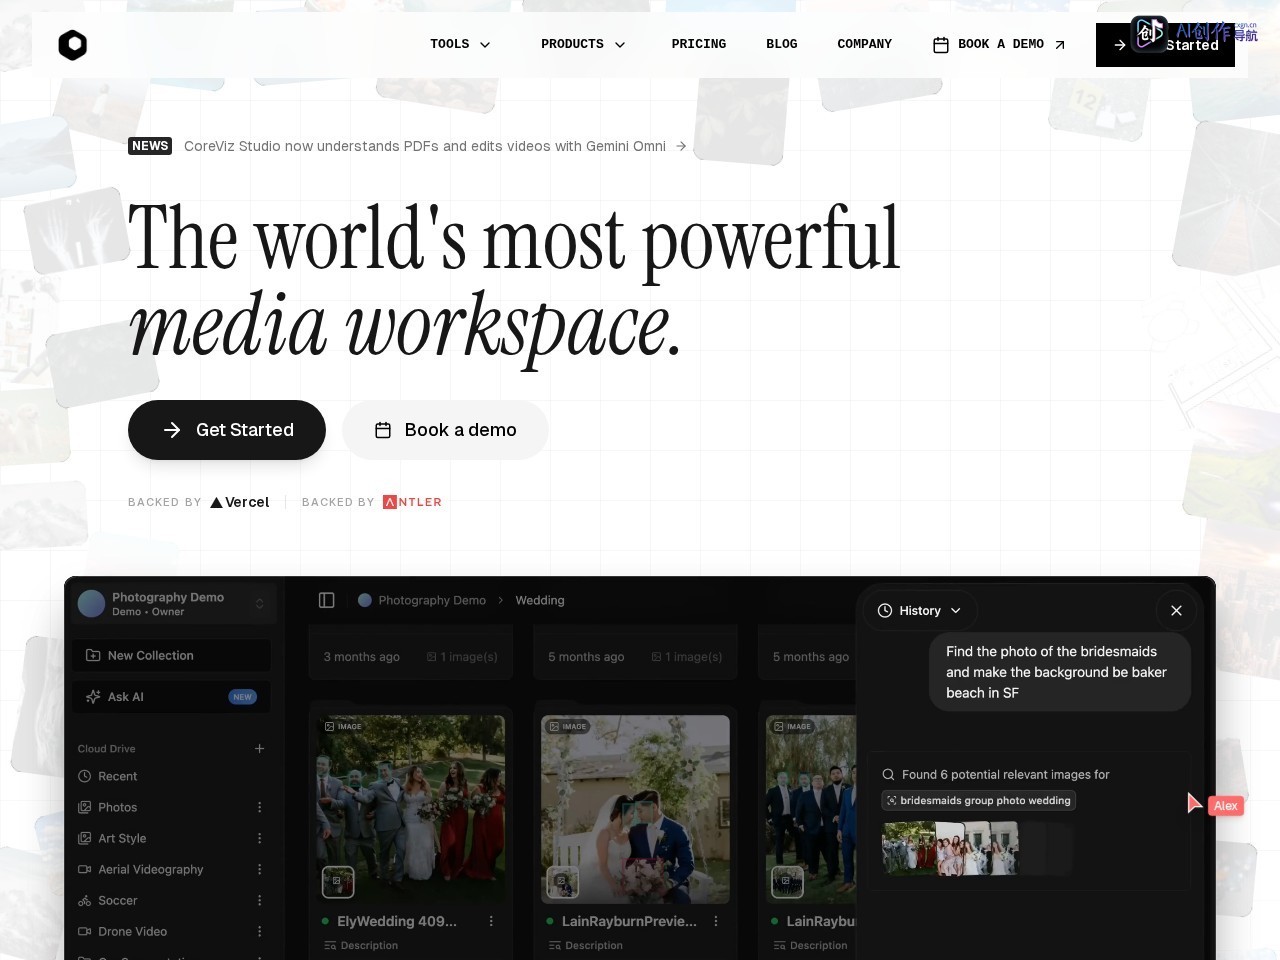Screen dimensions: 1280x960
Task: Open the Company page
Action: [865, 44]
